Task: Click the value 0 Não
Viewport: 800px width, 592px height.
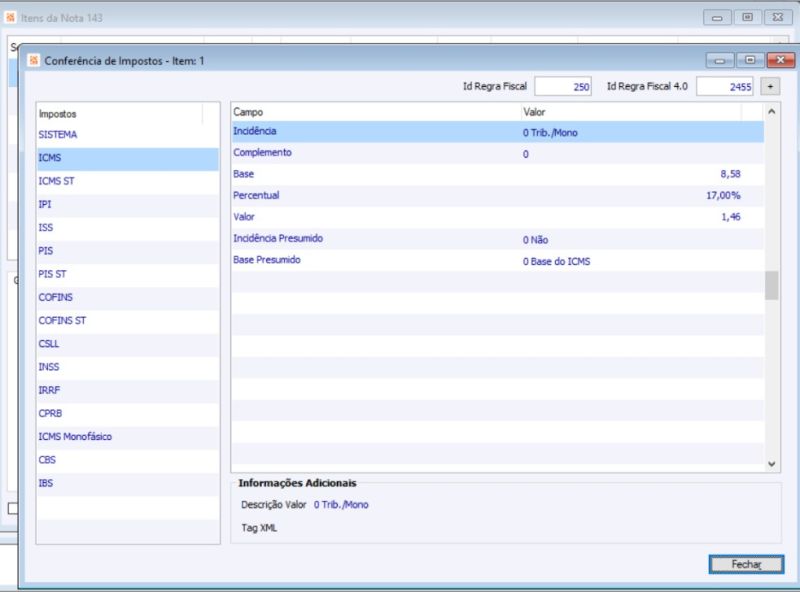Action: coord(535,240)
